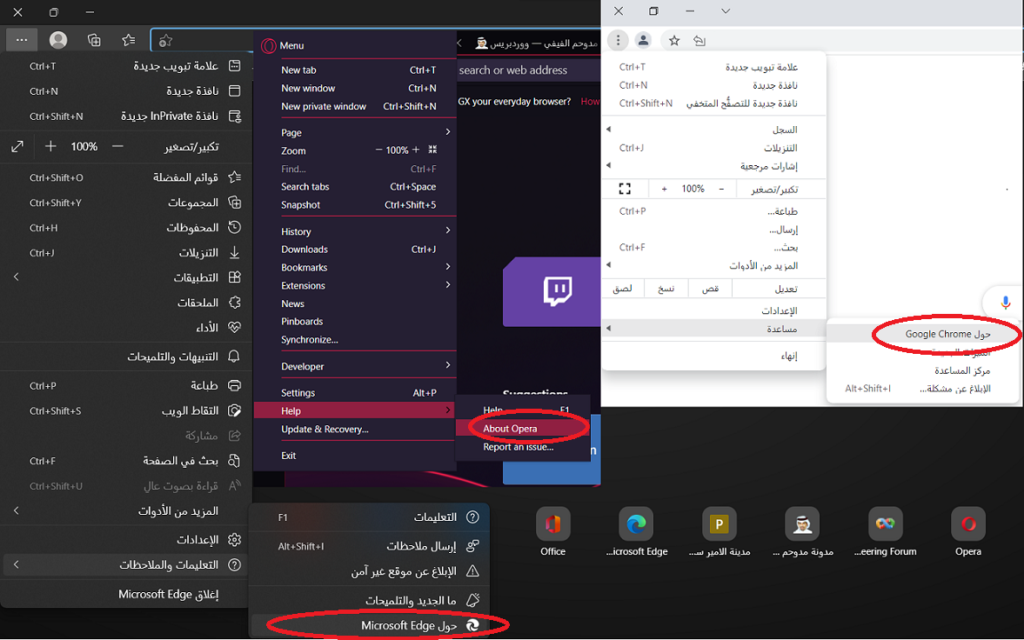This screenshot has width=1024, height=640.
Task: Expand the مساعدة (Help) submenu in Chrome
Action: pos(714,328)
